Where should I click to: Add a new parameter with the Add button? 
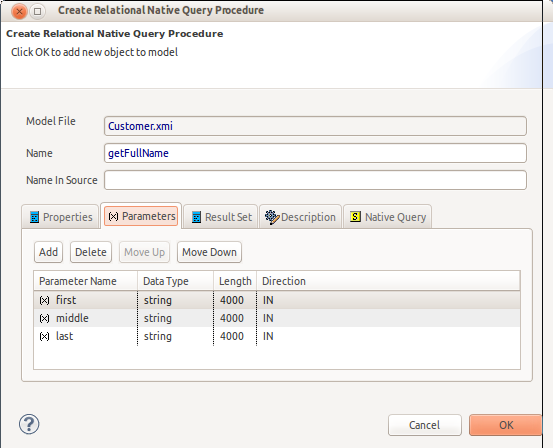pyautogui.click(x=48, y=252)
